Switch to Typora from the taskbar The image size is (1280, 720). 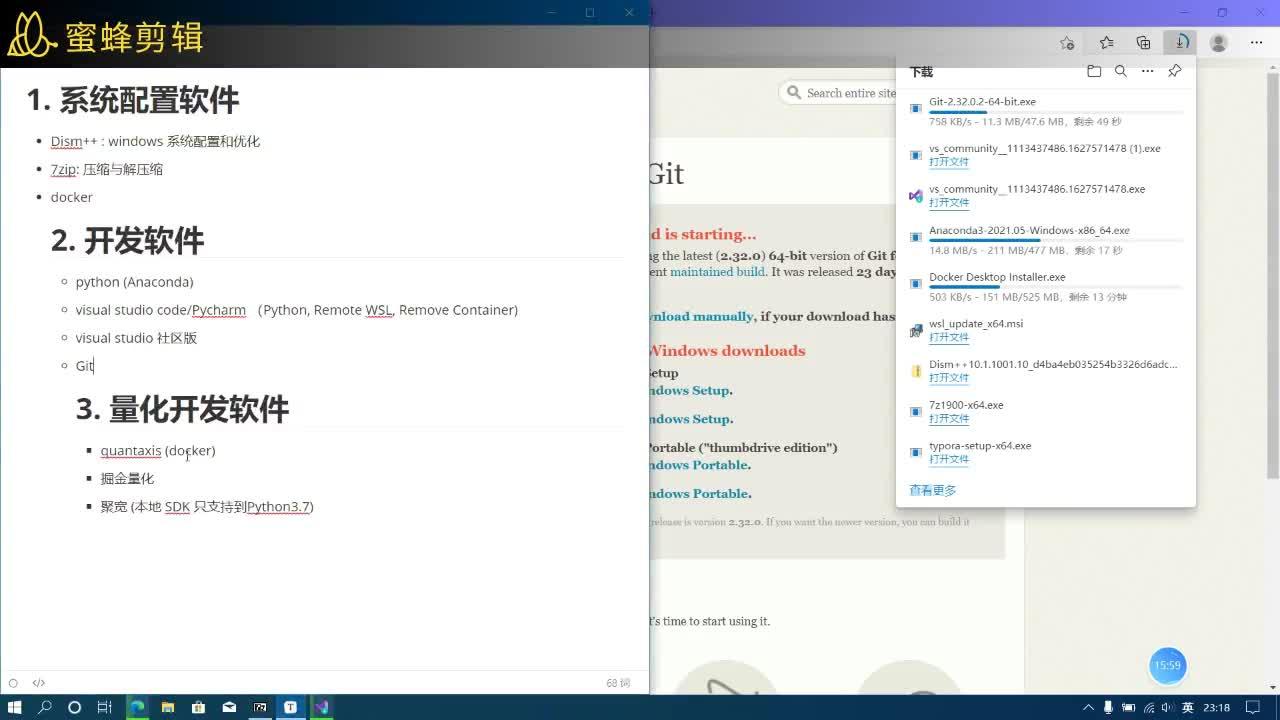pyautogui.click(x=290, y=707)
